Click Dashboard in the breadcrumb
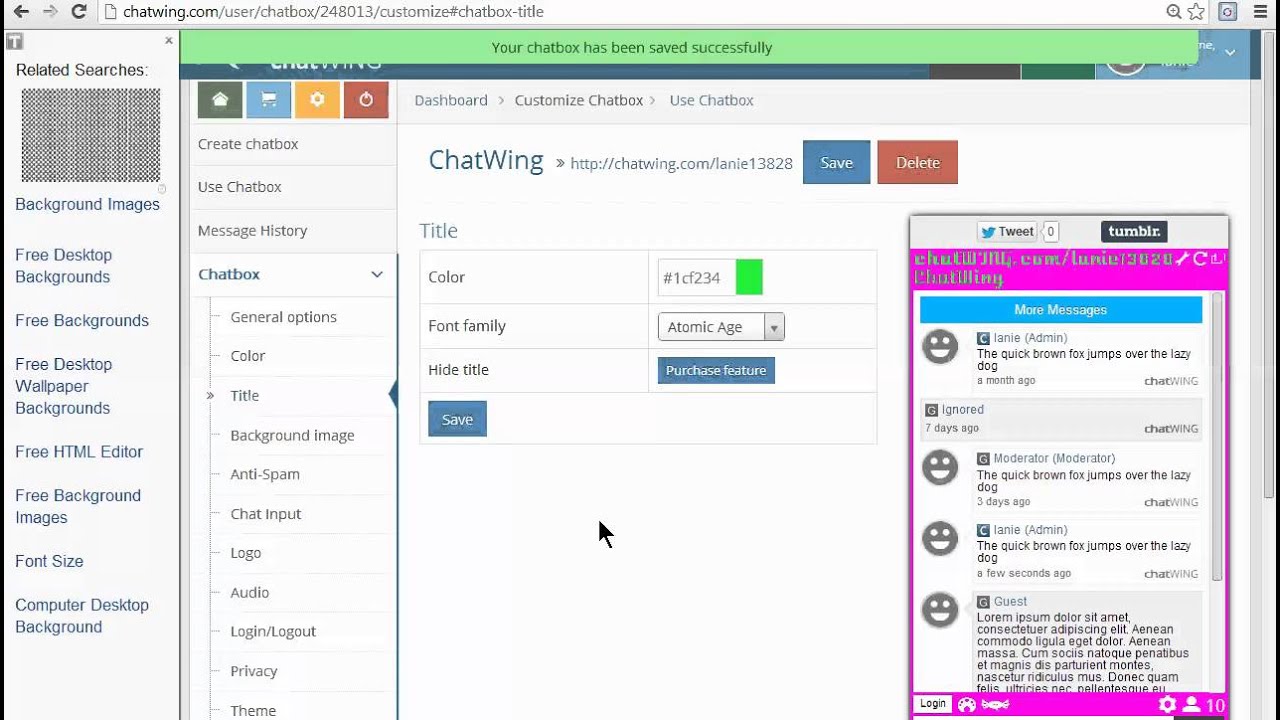 coord(451,100)
